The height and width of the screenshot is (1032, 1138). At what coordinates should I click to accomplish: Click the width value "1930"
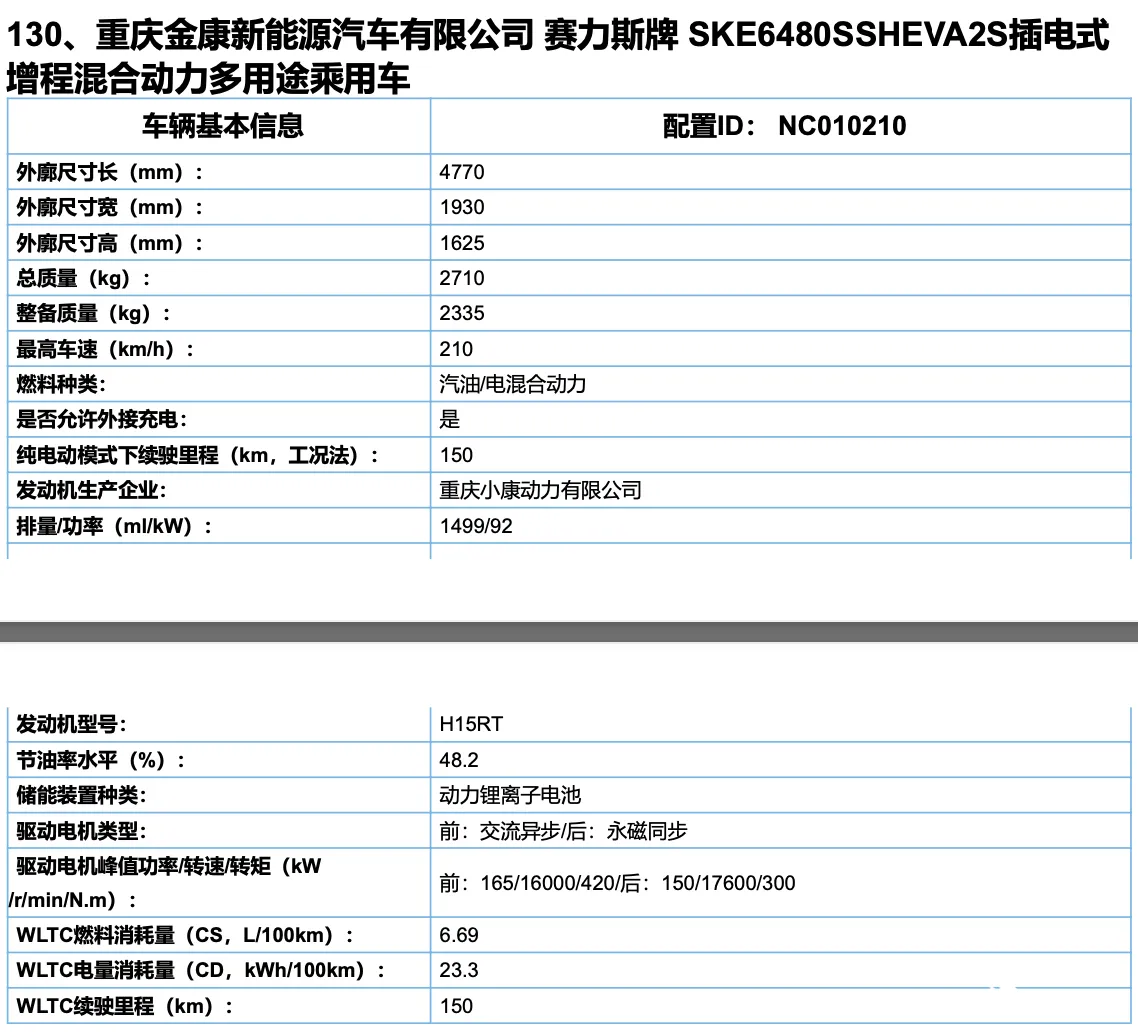coord(462,208)
